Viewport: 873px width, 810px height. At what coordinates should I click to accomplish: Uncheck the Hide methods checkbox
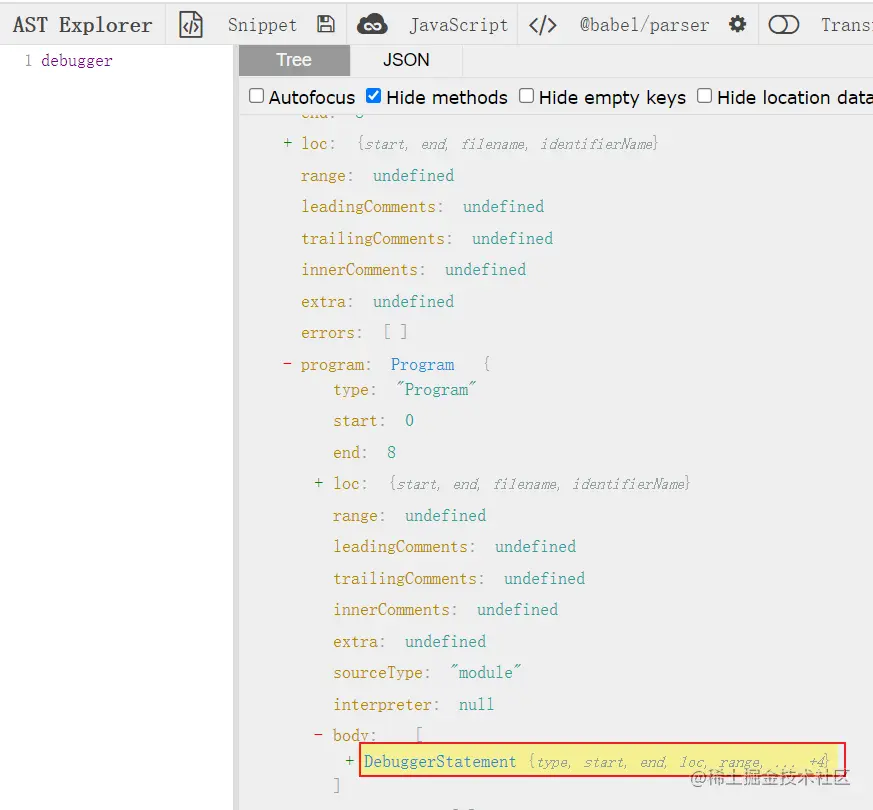[x=374, y=96]
